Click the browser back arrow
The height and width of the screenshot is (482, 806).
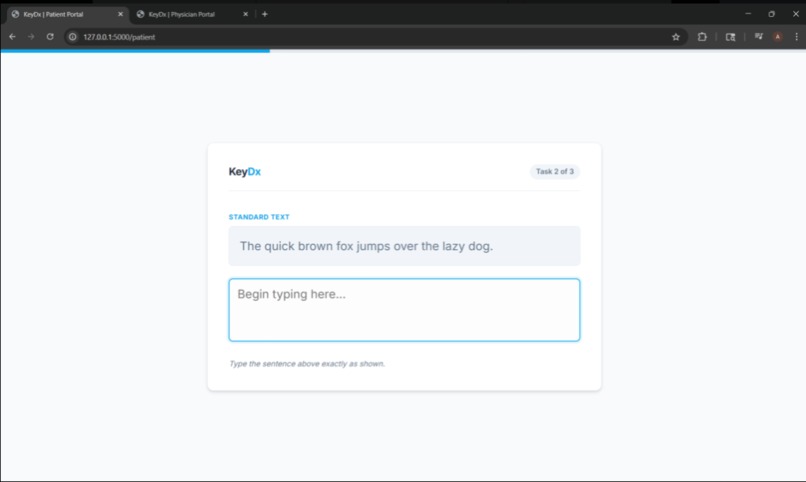[x=12, y=37]
